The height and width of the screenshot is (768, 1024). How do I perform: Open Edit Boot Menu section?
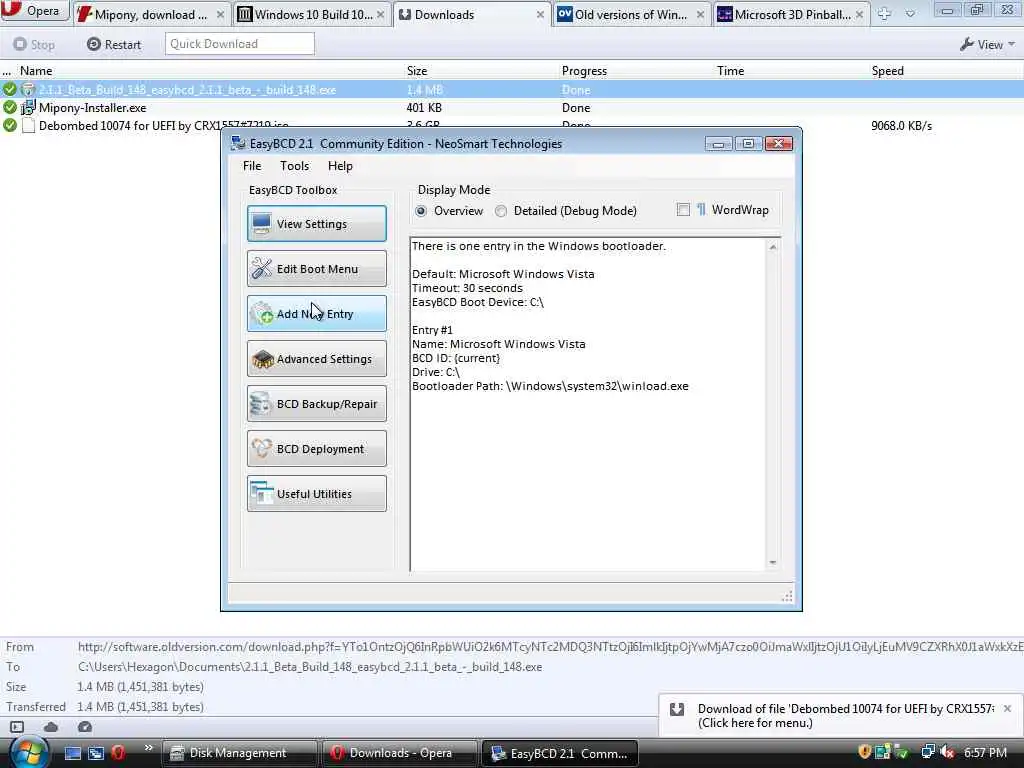317,268
